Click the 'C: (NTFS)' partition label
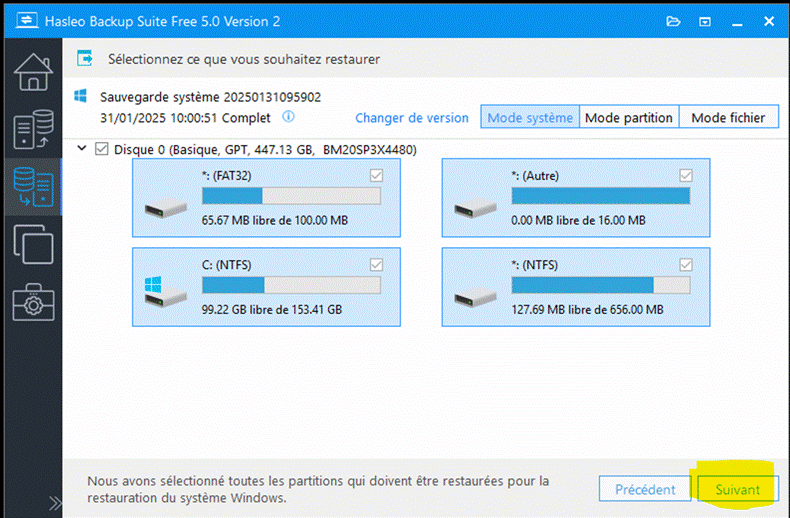Image resolution: width=790 pixels, height=518 pixels. (227, 265)
